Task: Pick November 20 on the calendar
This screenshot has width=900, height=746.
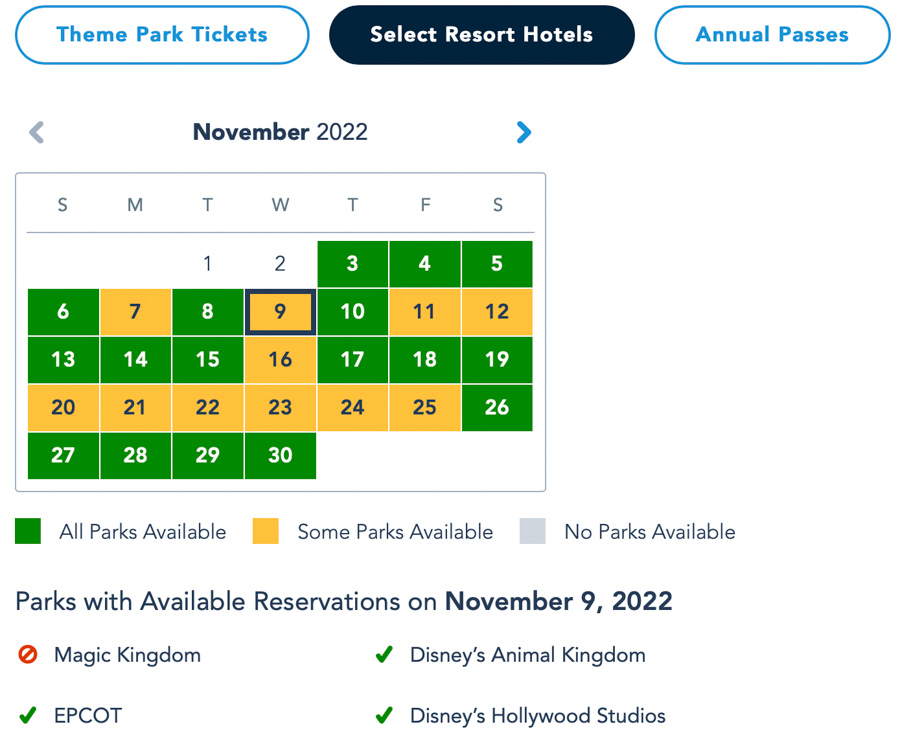Action: click(63, 408)
